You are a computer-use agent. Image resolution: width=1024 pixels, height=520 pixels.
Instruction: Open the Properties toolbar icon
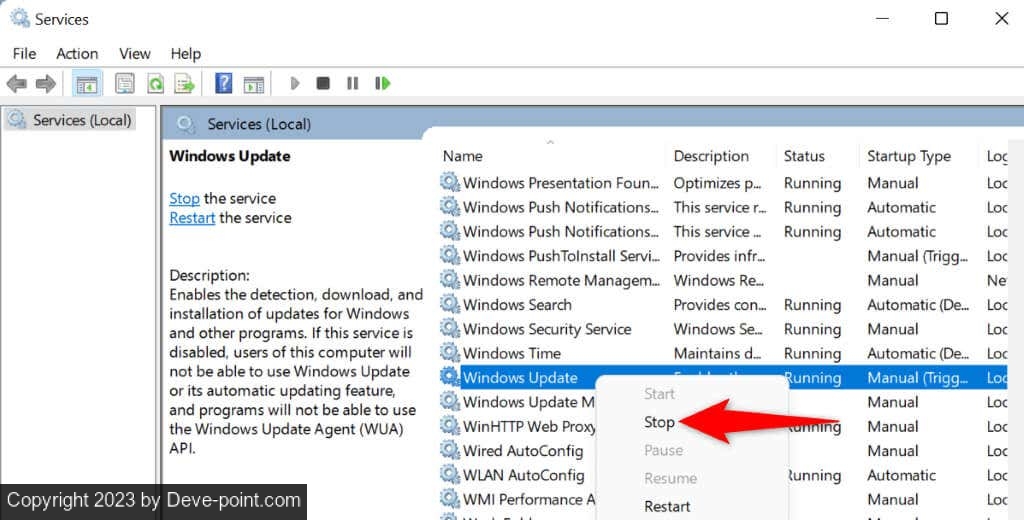coord(125,83)
